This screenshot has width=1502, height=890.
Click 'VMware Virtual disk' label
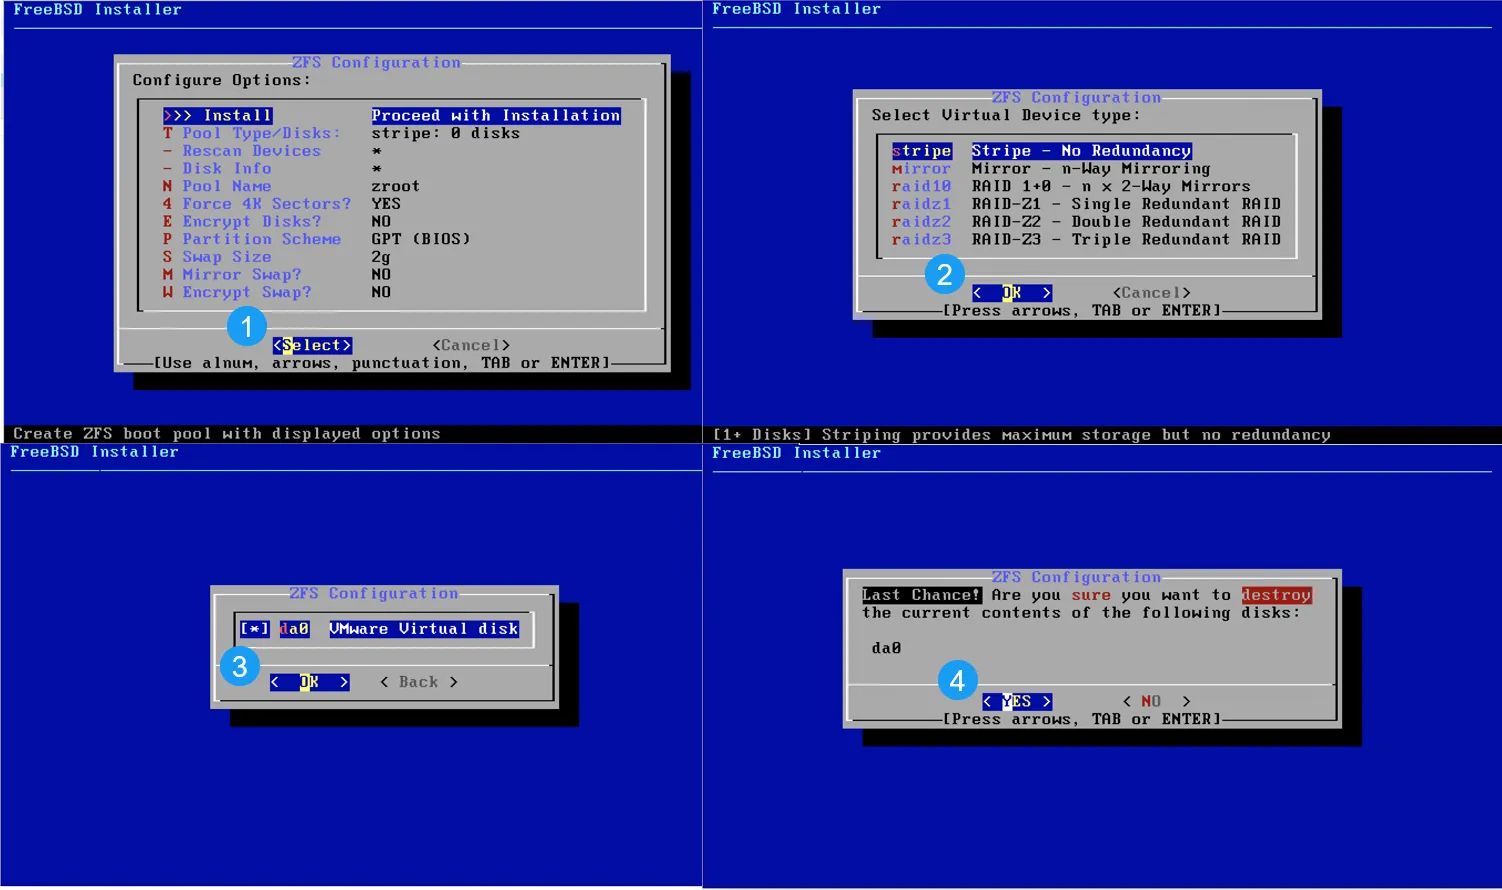point(424,629)
